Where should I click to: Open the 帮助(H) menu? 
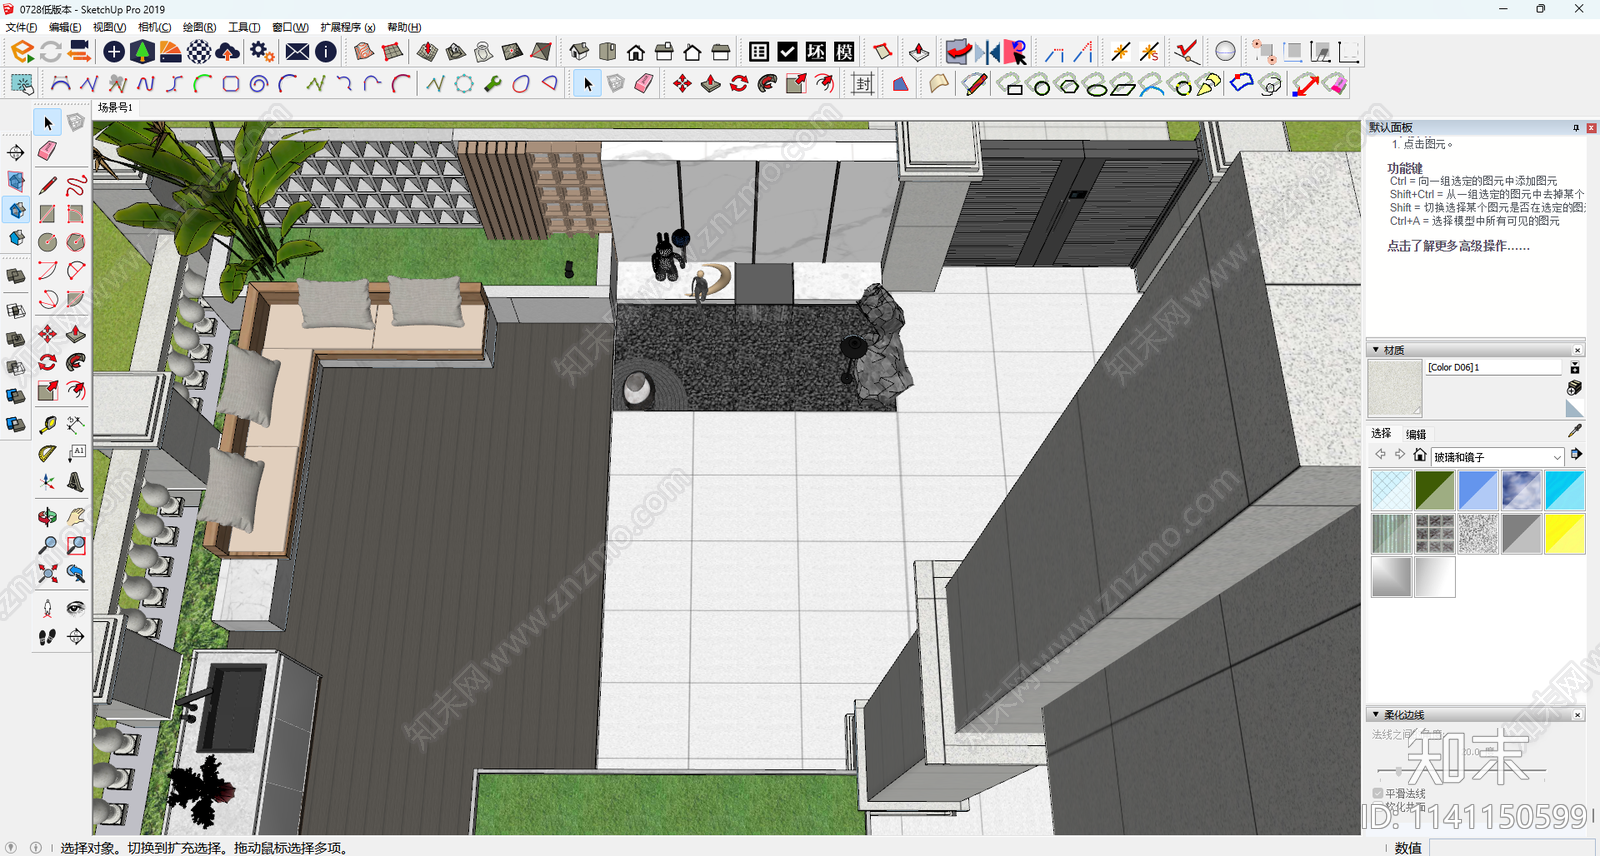(x=404, y=27)
